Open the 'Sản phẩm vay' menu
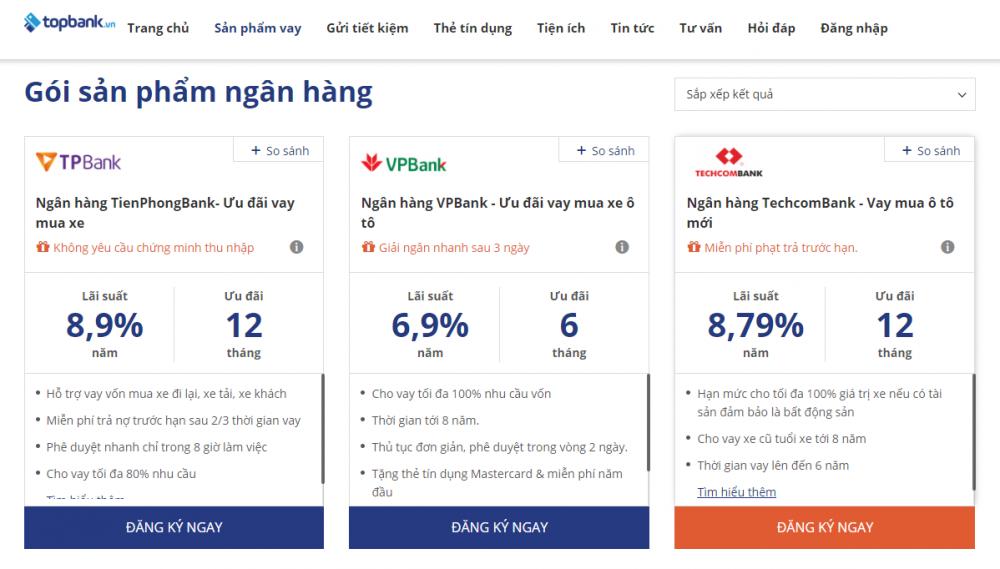 (257, 28)
